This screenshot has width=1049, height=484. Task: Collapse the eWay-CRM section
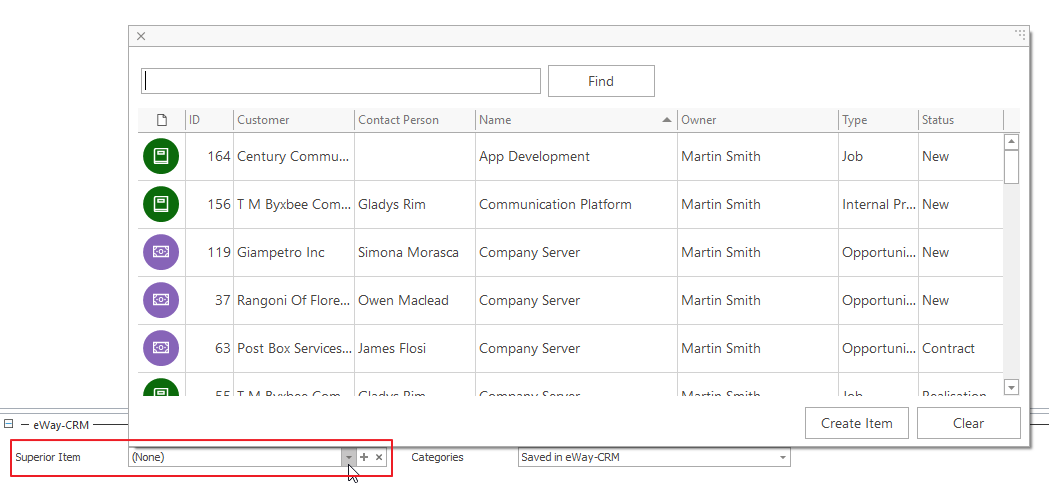(x=9, y=424)
